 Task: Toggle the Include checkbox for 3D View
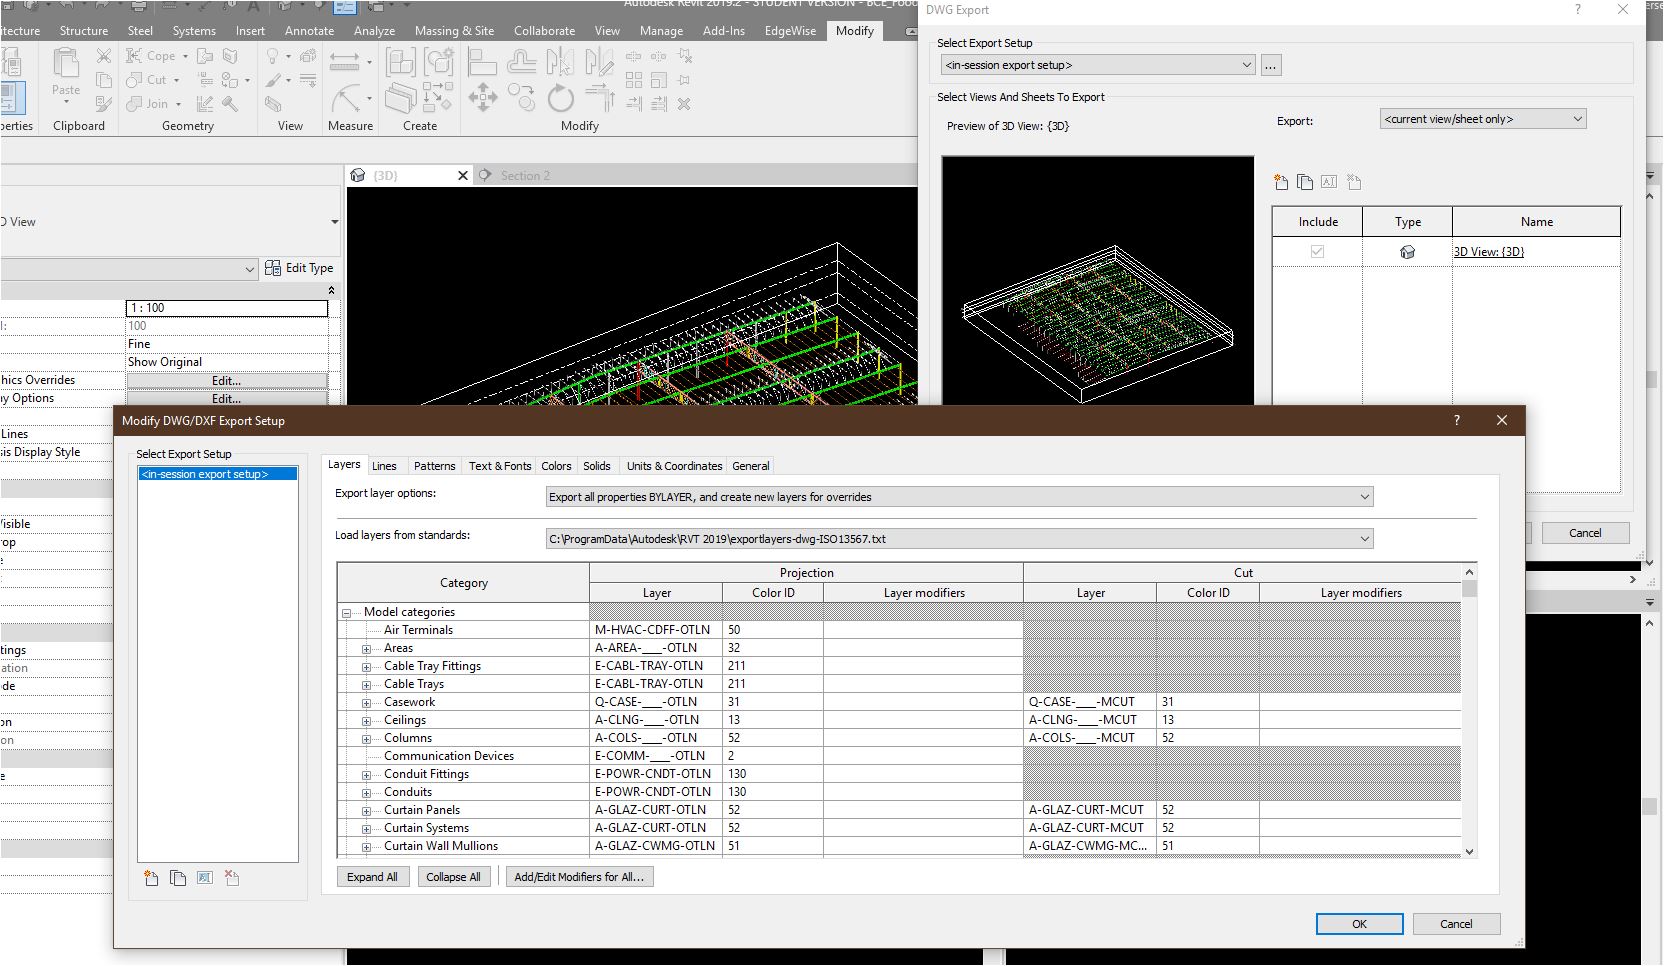(1317, 252)
